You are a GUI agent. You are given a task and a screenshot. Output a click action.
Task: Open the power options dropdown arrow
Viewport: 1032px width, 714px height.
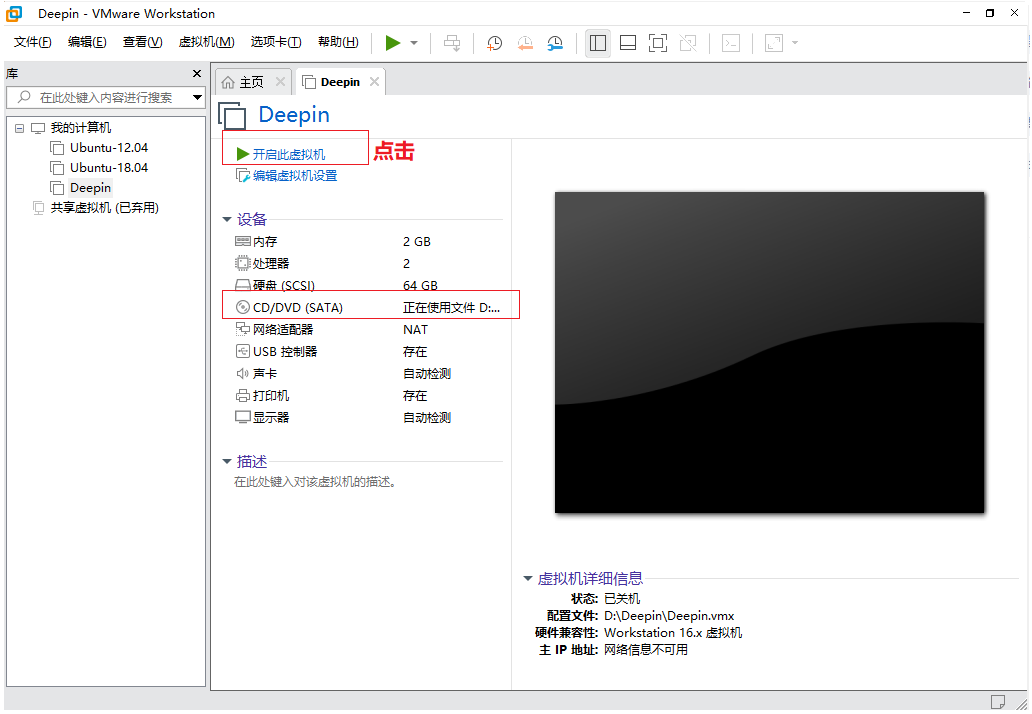[x=414, y=43]
